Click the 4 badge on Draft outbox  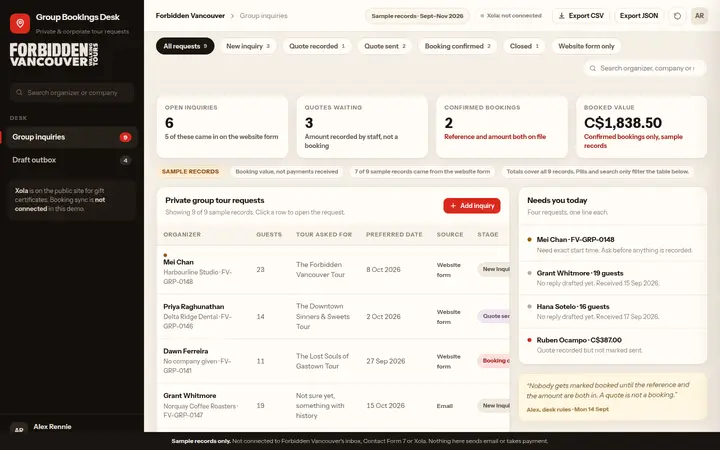(x=125, y=160)
